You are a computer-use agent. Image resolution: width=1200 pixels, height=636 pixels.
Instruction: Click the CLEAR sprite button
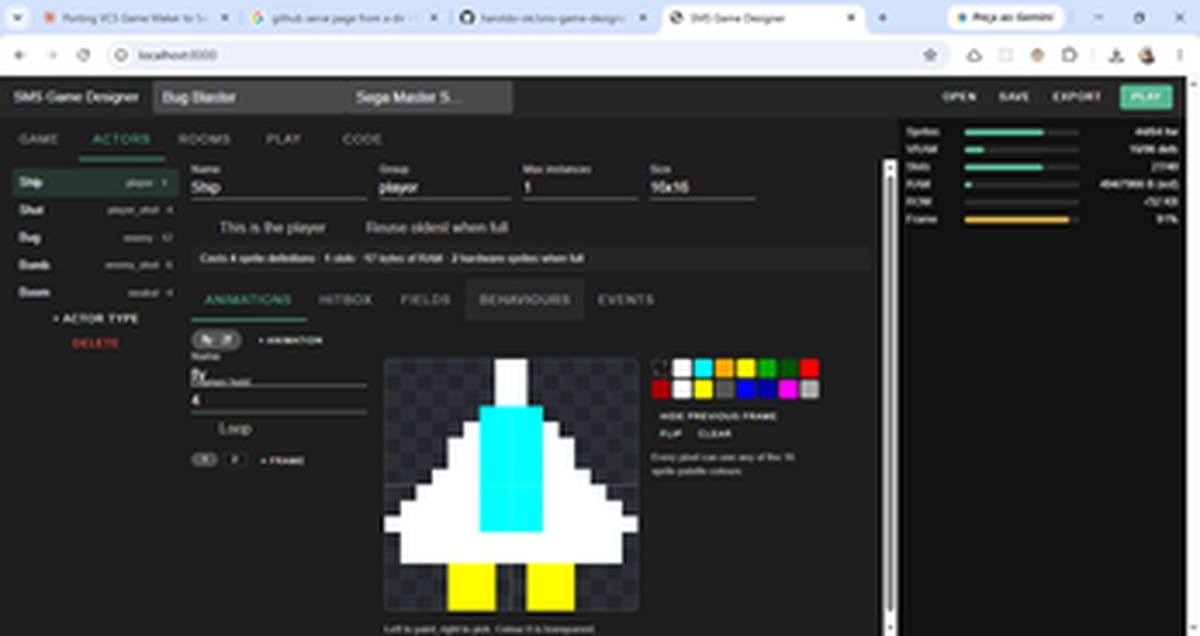pyautogui.click(x=715, y=434)
